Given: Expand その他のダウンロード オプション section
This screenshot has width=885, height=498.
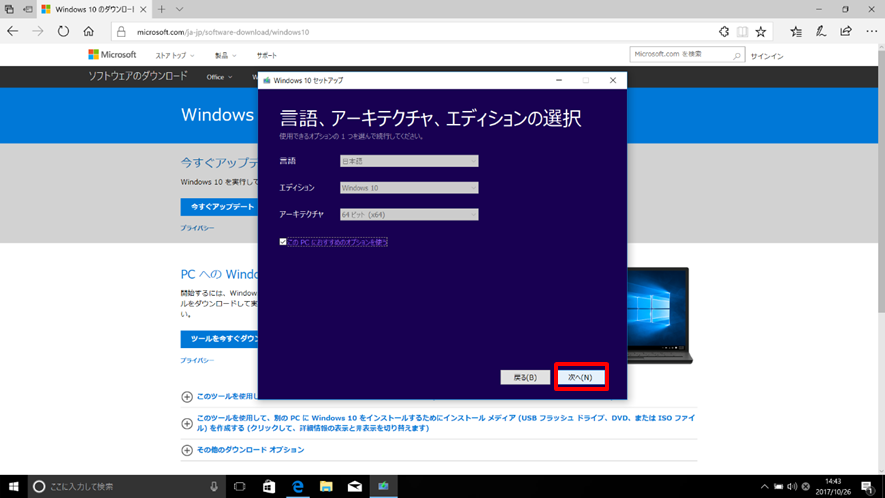Looking at the screenshot, I should pos(187,450).
